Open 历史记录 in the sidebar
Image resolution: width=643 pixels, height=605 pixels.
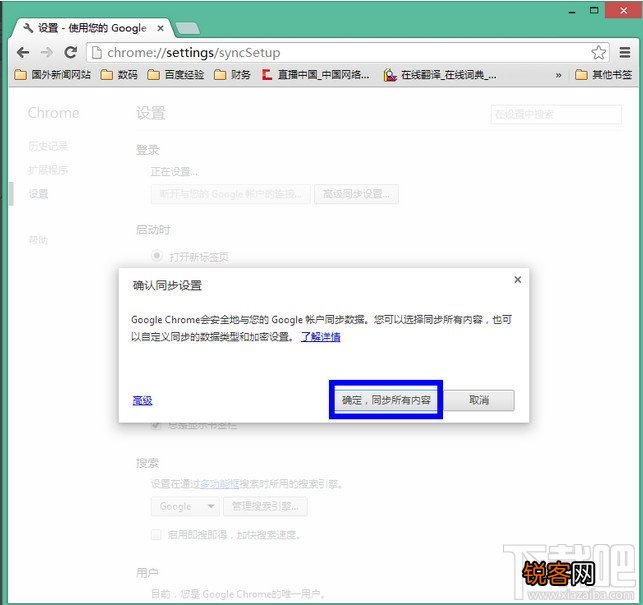pyautogui.click(x=48, y=146)
